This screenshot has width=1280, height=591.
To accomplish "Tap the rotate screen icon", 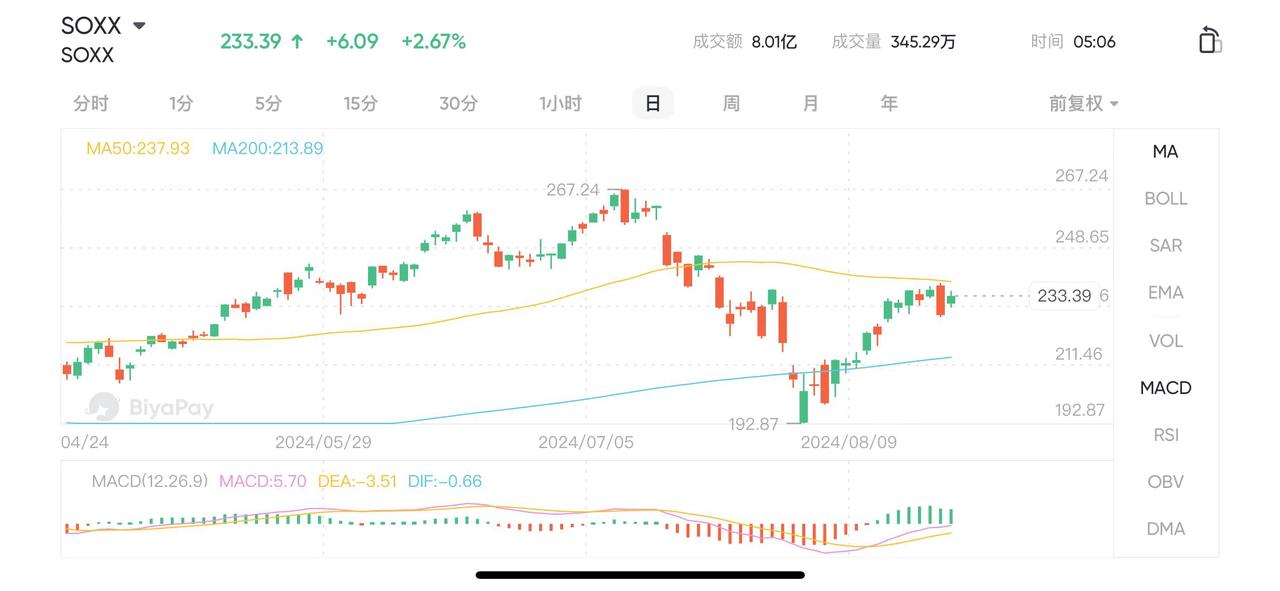I will tap(1209, 40).
